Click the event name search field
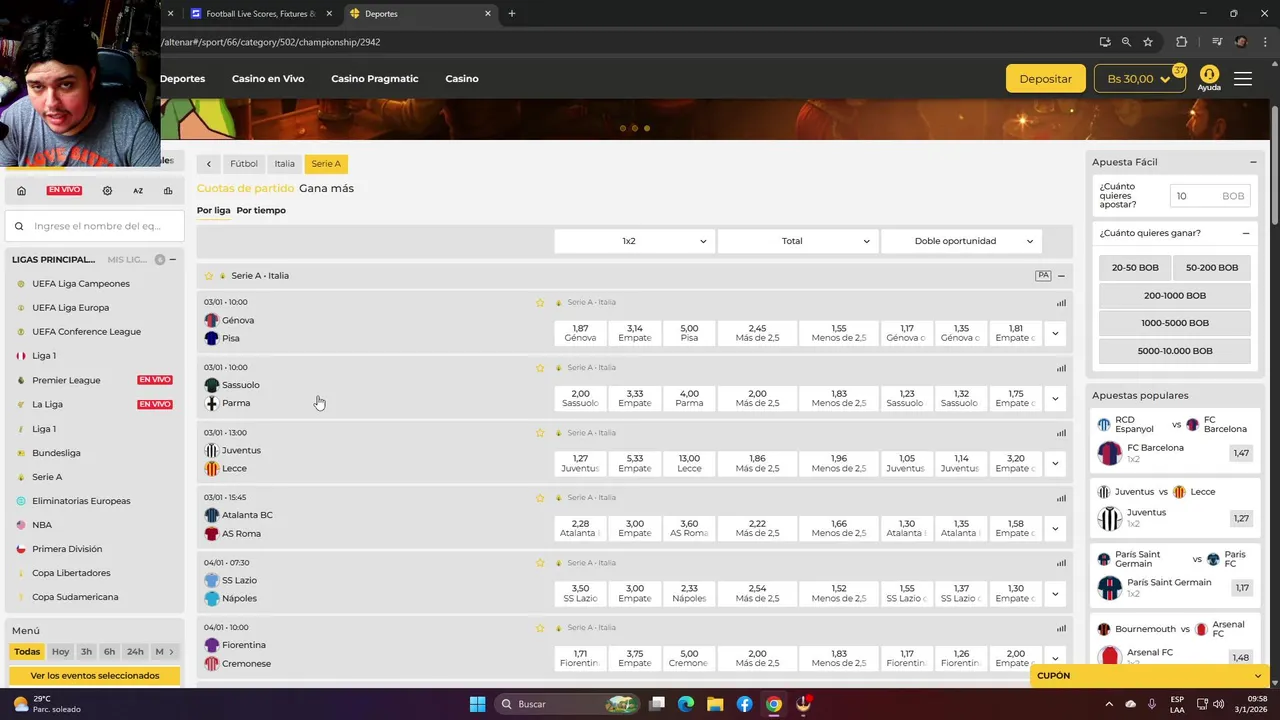 pos(95,226)
